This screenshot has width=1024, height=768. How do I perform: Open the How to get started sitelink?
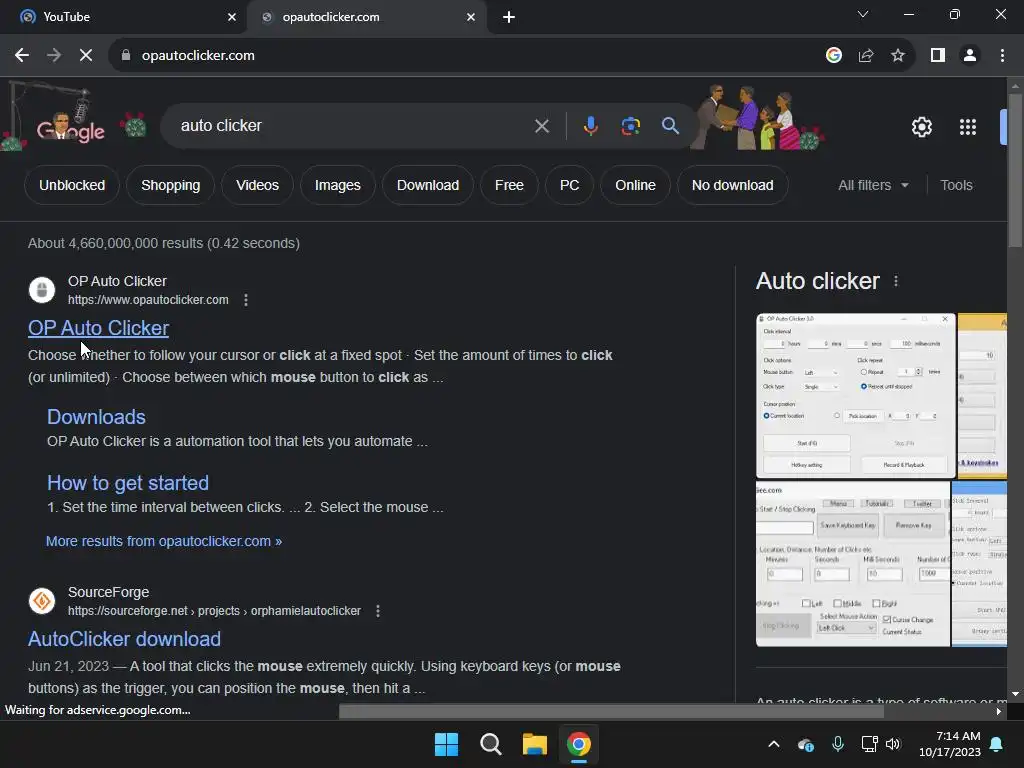point(128,483)
